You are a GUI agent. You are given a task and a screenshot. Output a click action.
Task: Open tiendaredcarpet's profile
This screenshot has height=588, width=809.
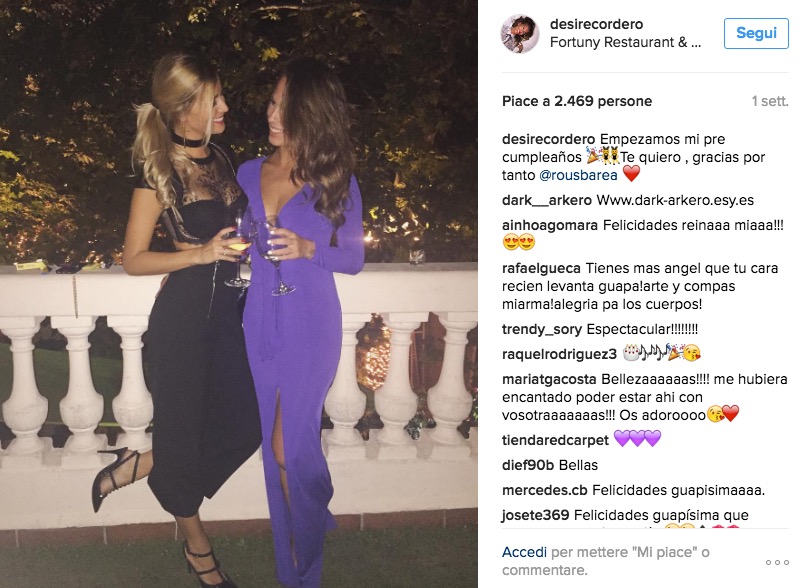point(555,440)
